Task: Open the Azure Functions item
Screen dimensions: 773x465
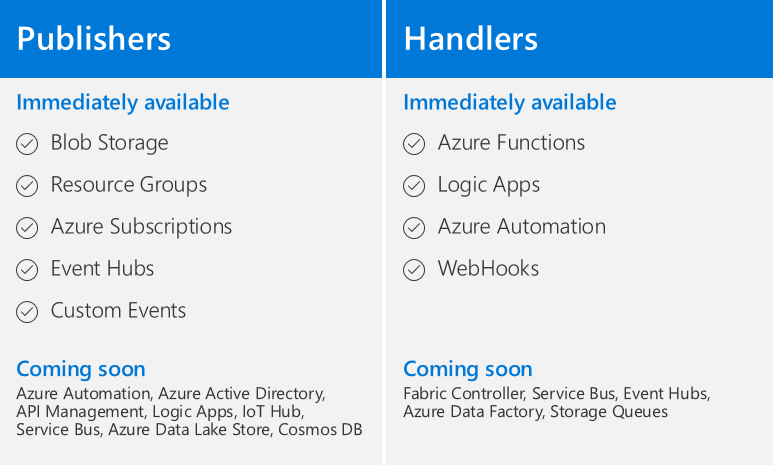Action: [511, 143]
